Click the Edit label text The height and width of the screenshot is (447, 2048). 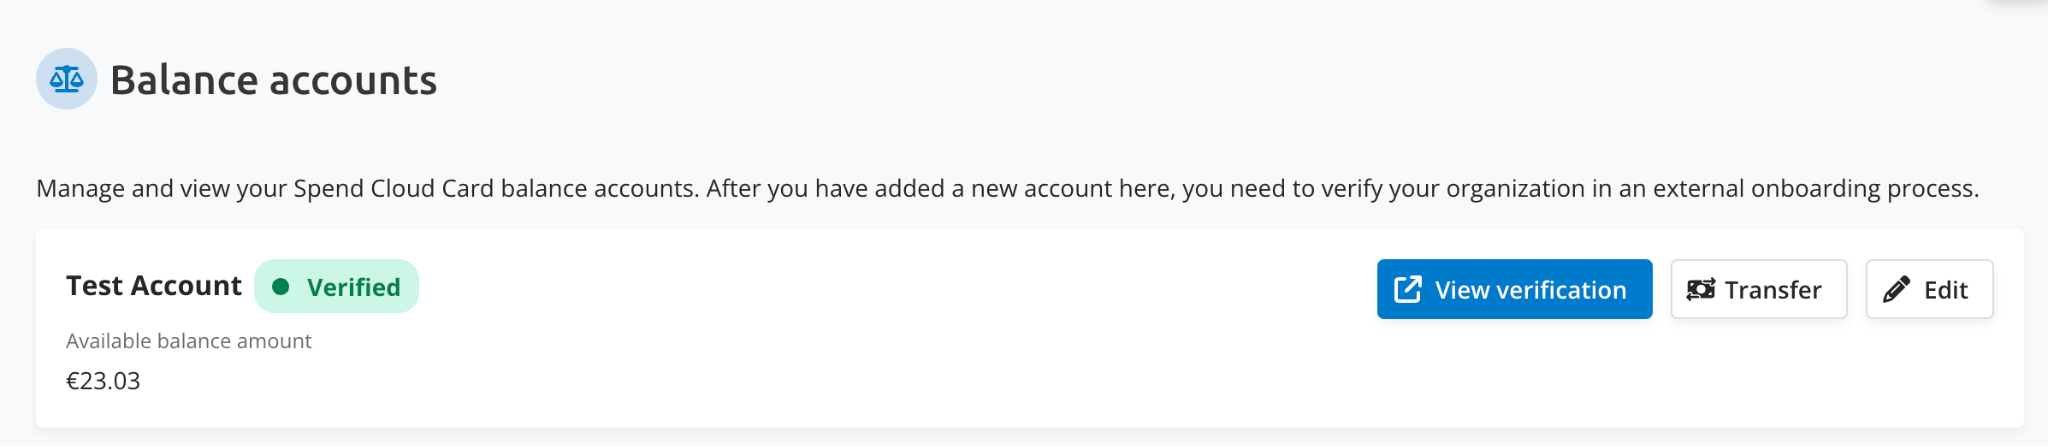point(1946,290)
